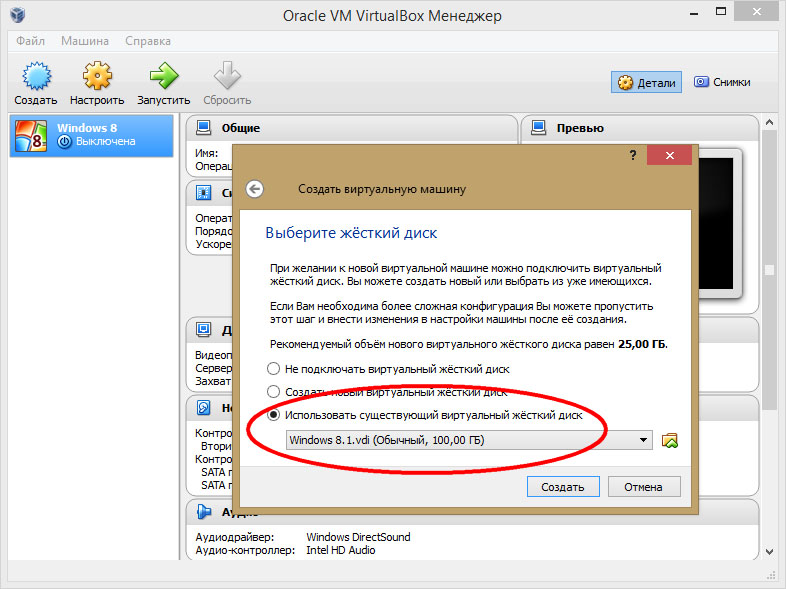The image size is (786, 589).
Task: Click the details scrollbar down arrow
Action: click(x=770, y=551)
